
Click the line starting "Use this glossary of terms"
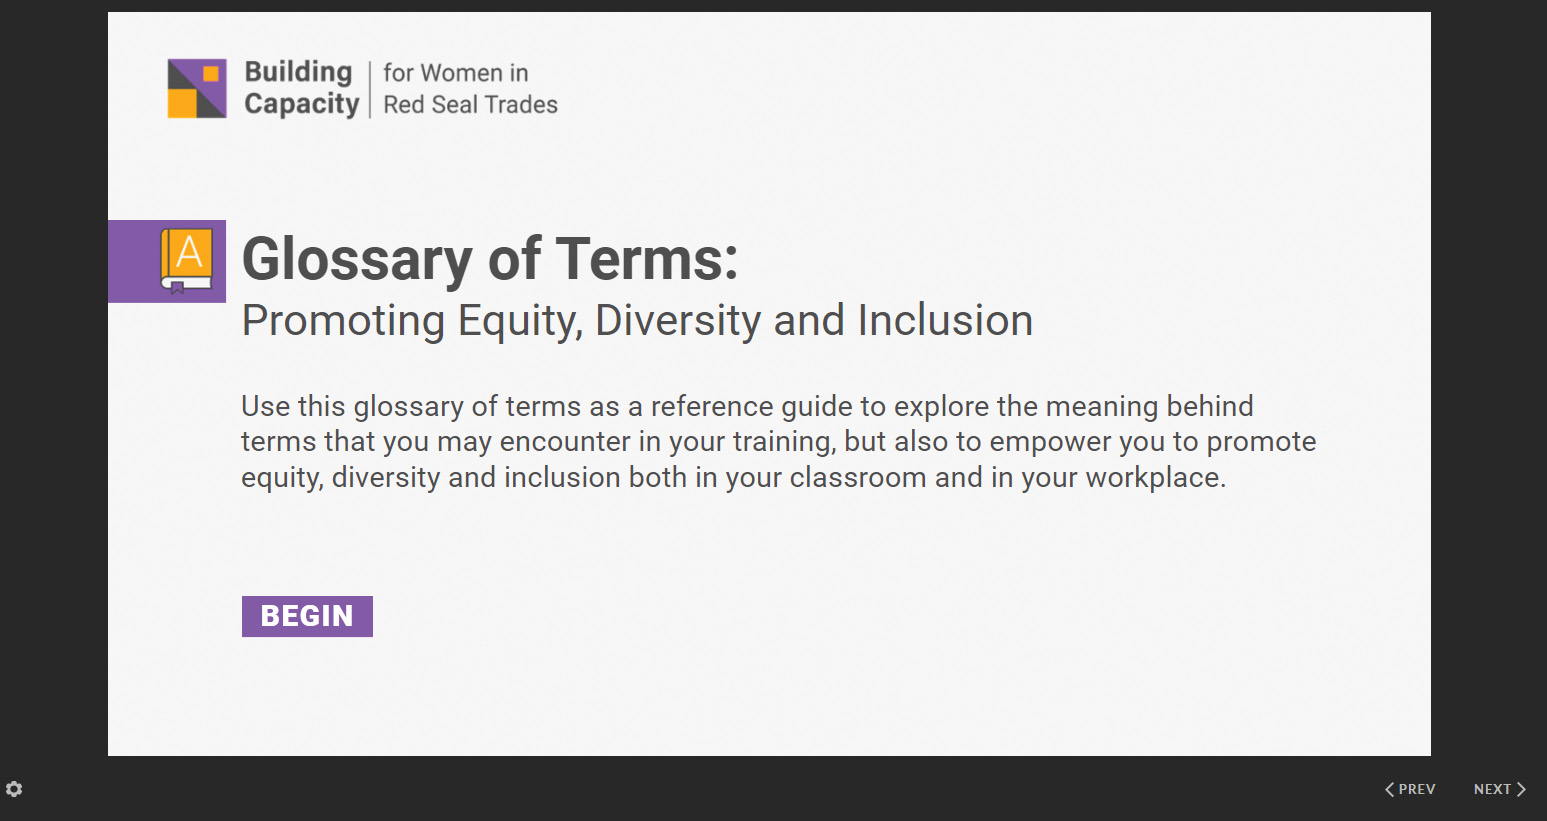click(x=746, y=406)
